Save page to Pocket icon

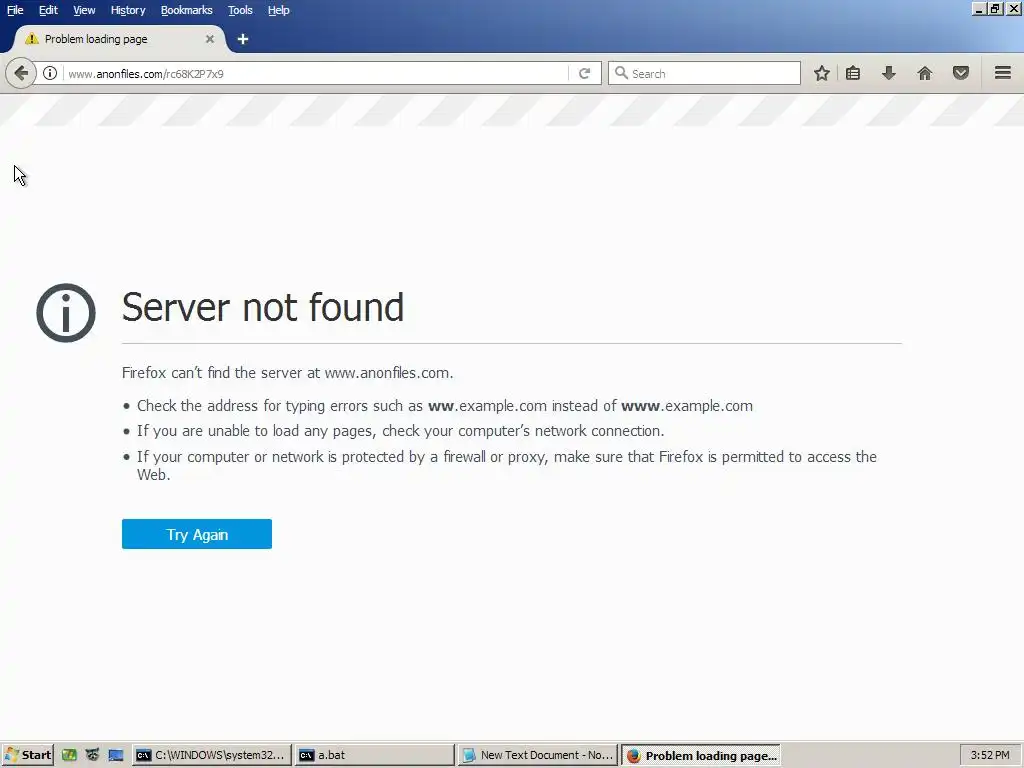(961, 73)
